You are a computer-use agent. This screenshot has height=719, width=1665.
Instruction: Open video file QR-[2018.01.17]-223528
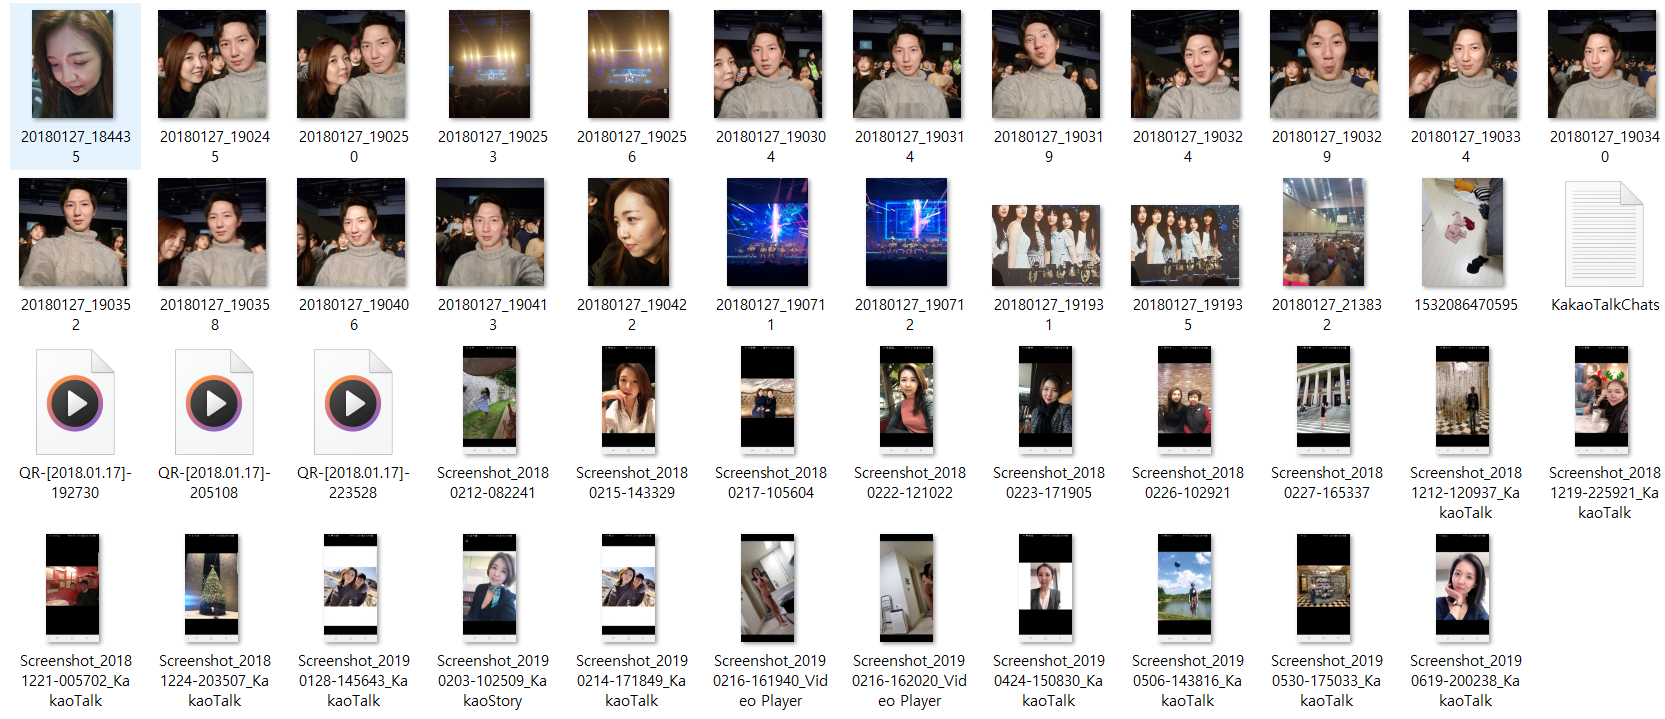(353, 402)
